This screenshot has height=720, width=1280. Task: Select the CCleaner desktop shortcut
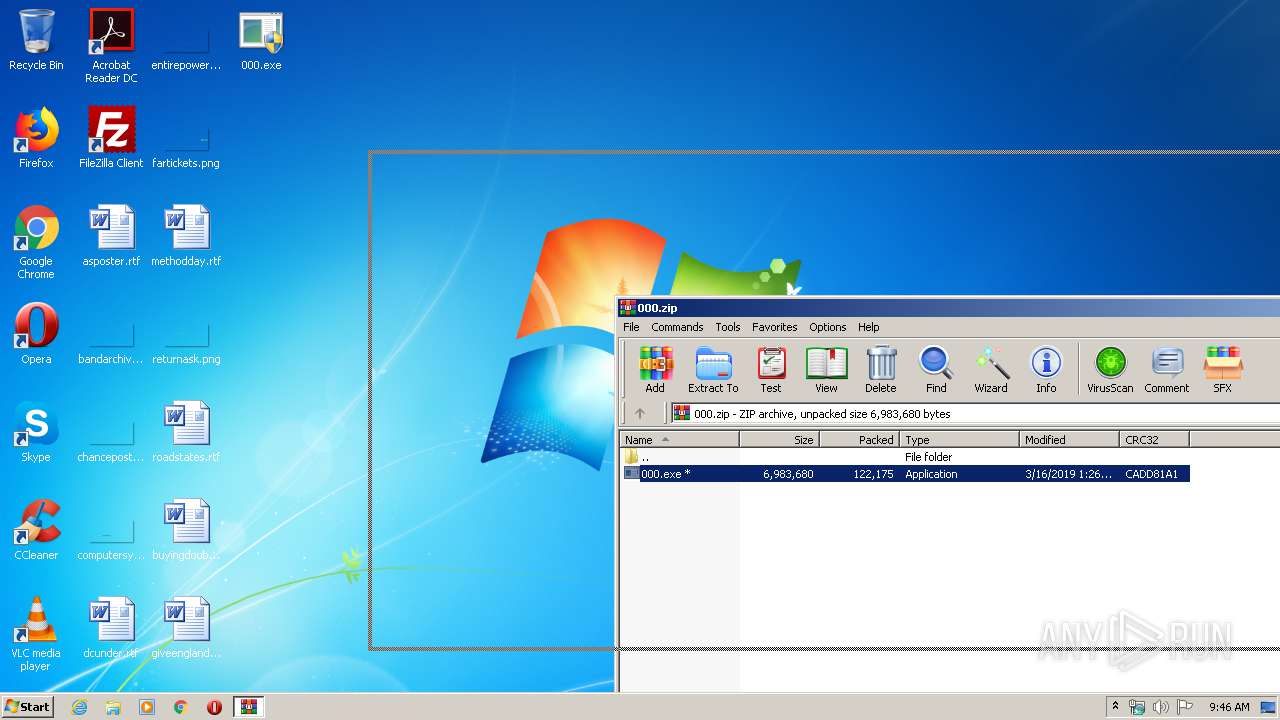click(36, 530)
